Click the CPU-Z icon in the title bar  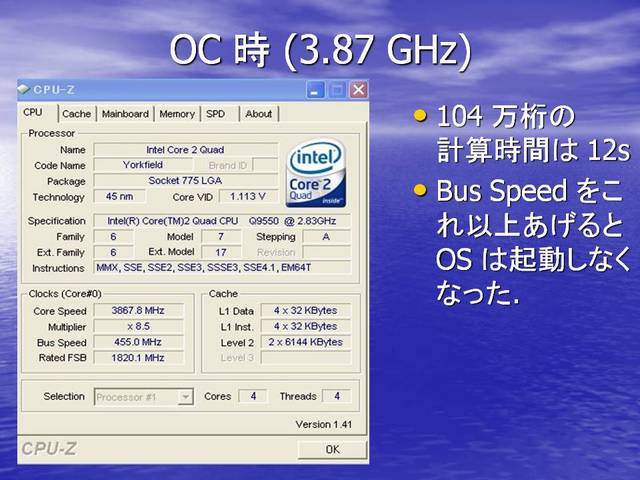click(x=24, y=90)
